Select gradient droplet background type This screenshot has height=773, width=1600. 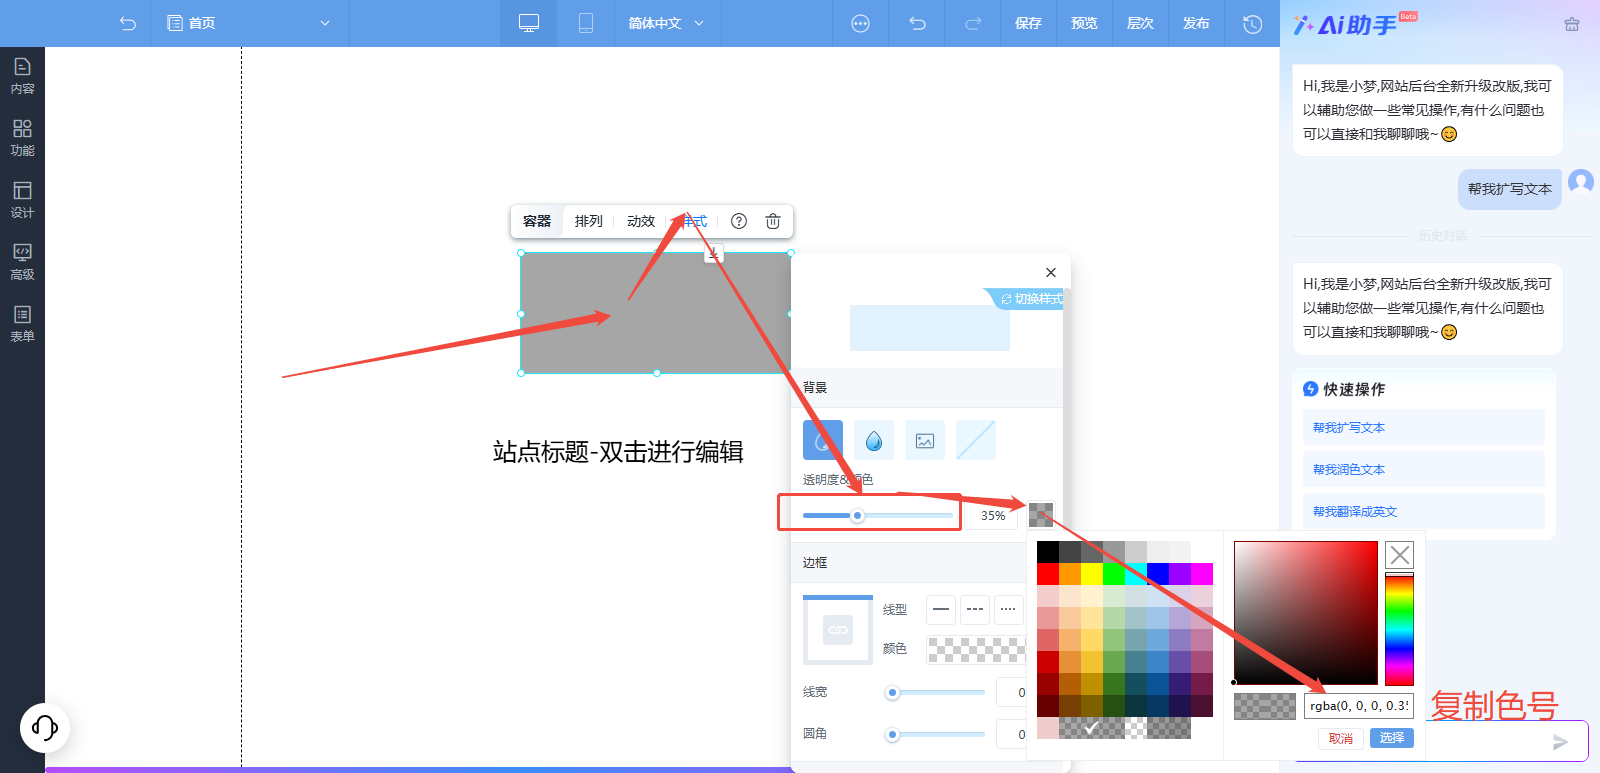click(x=874, y=440)
